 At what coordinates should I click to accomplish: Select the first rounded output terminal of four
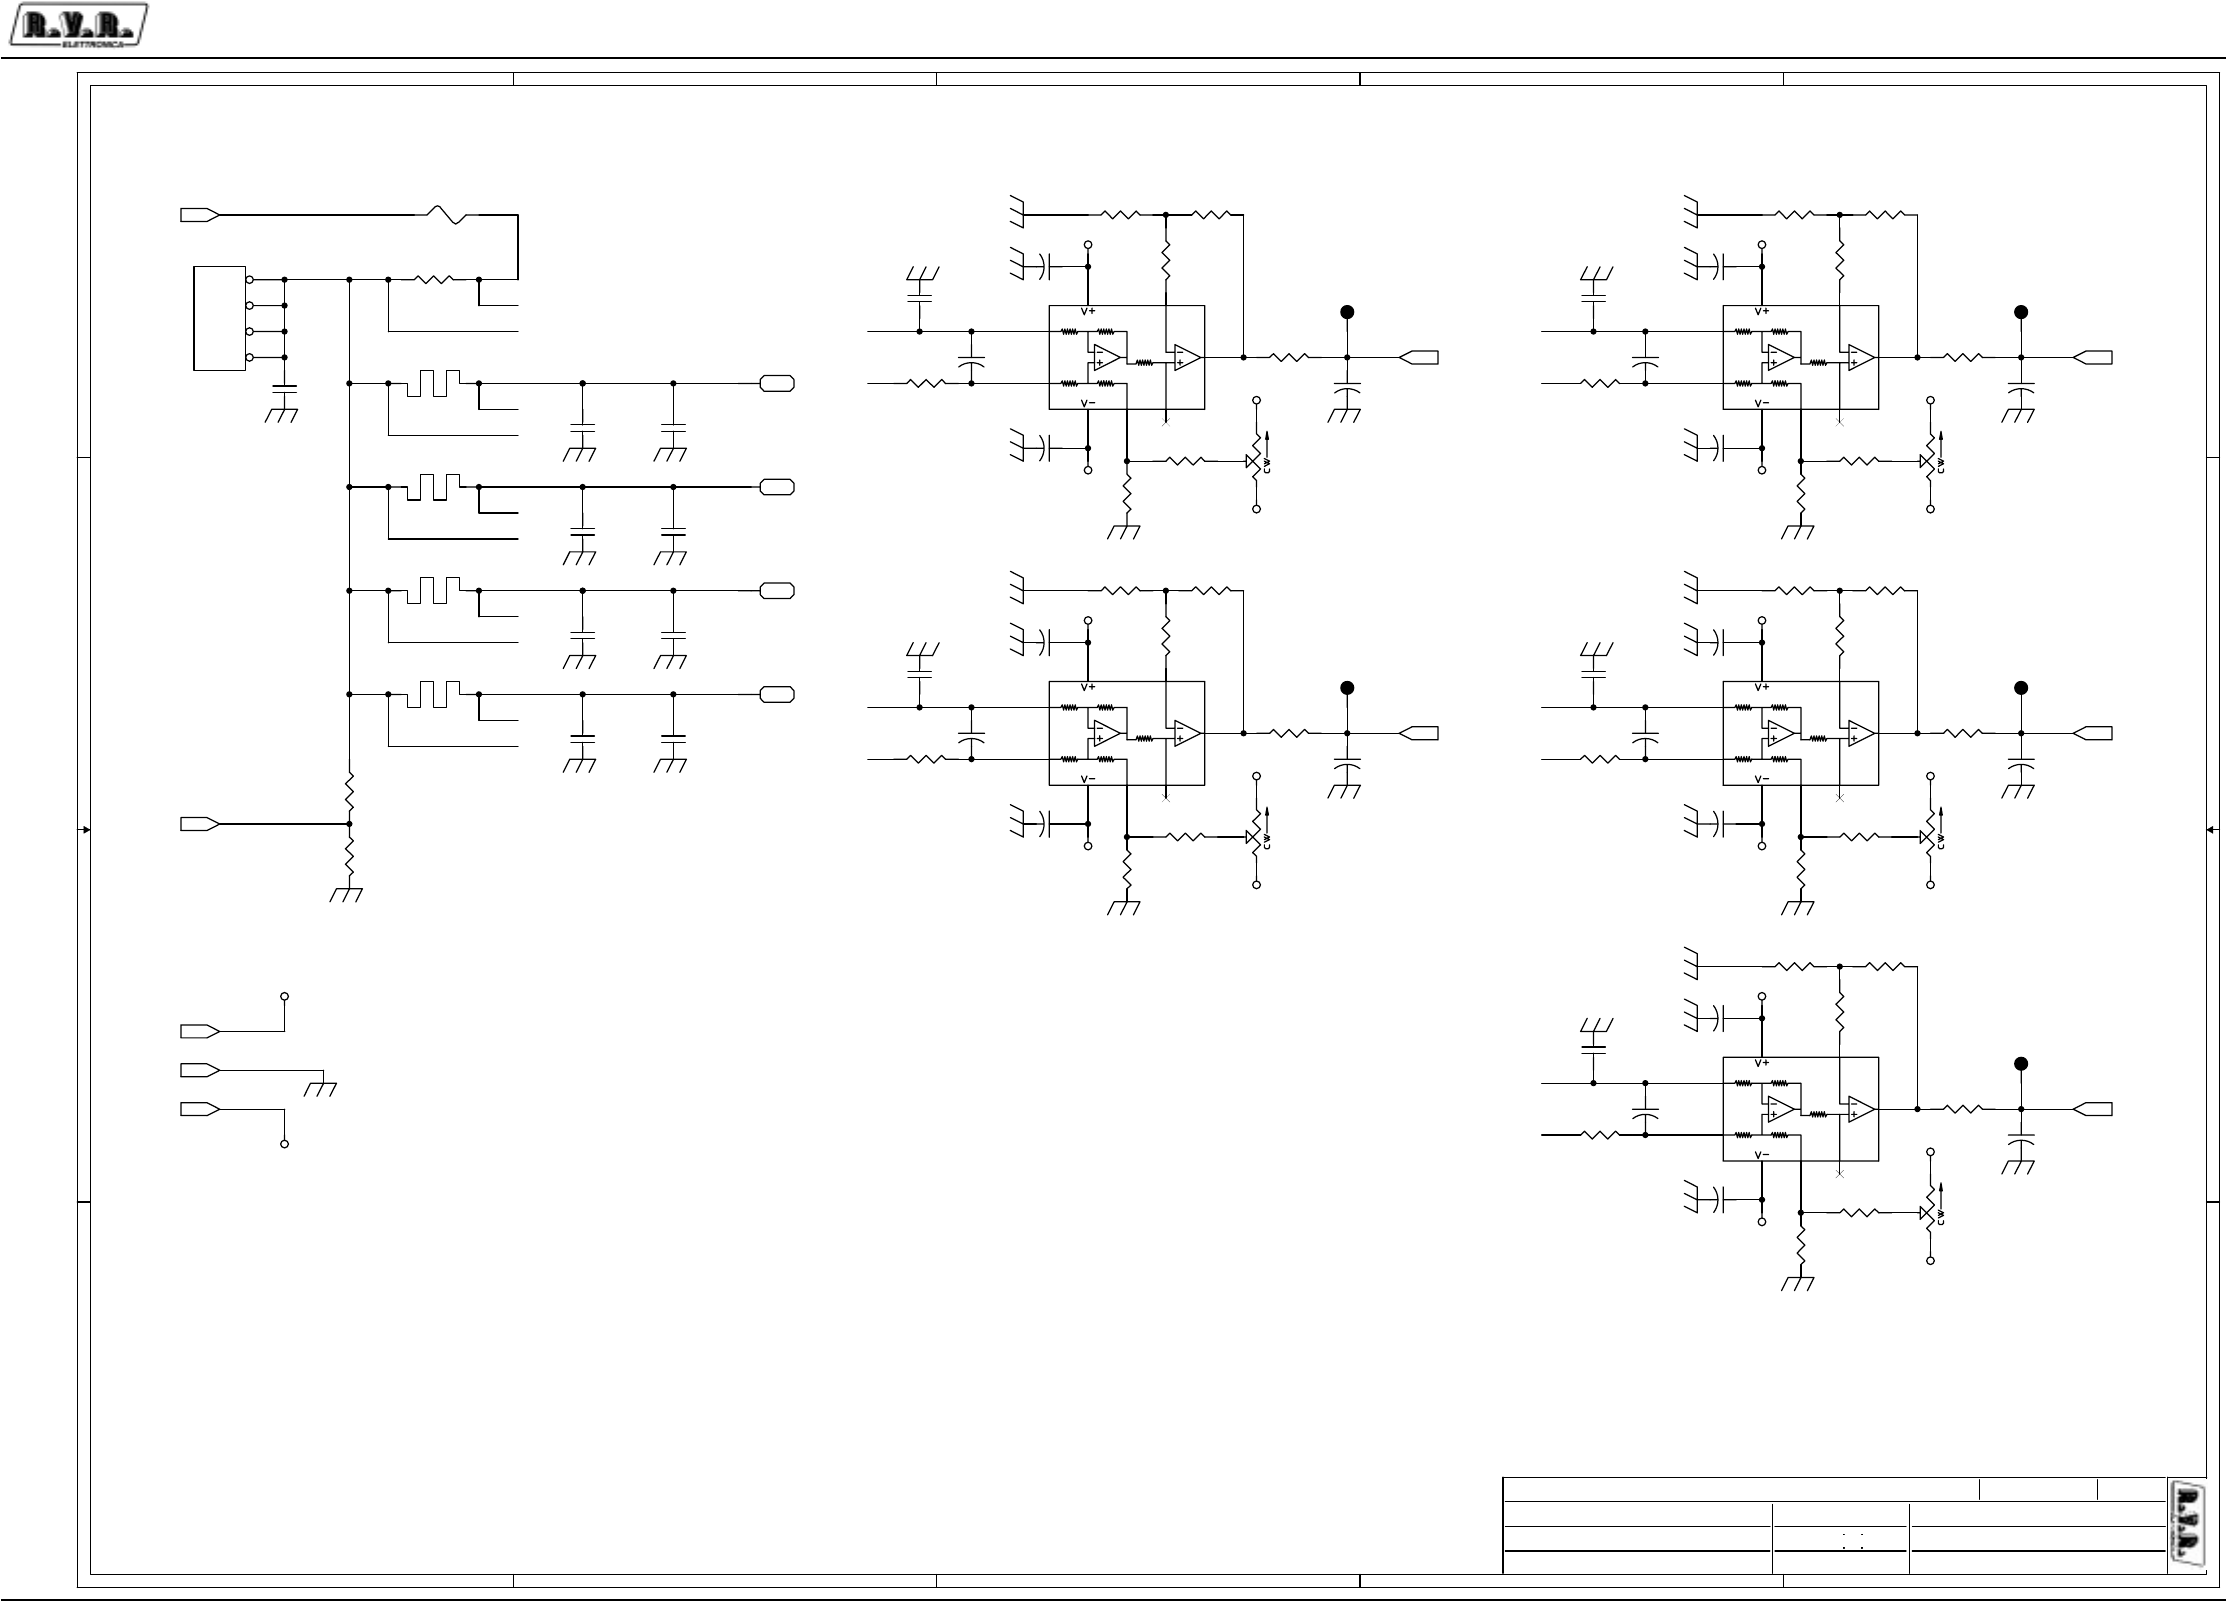tap(777, 383)
